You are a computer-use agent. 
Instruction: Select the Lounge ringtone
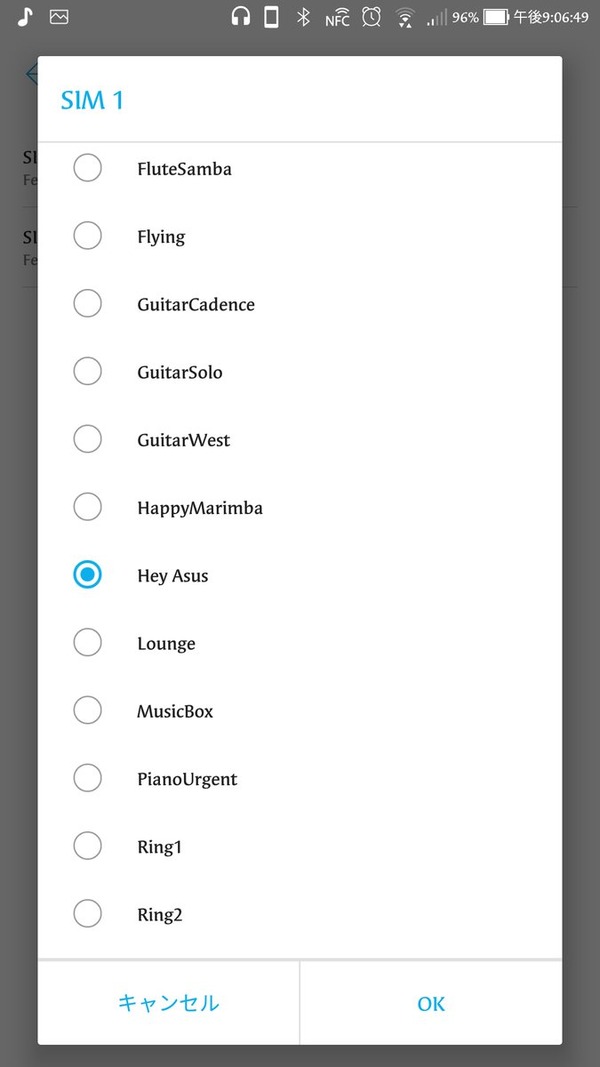click(299, 643)
